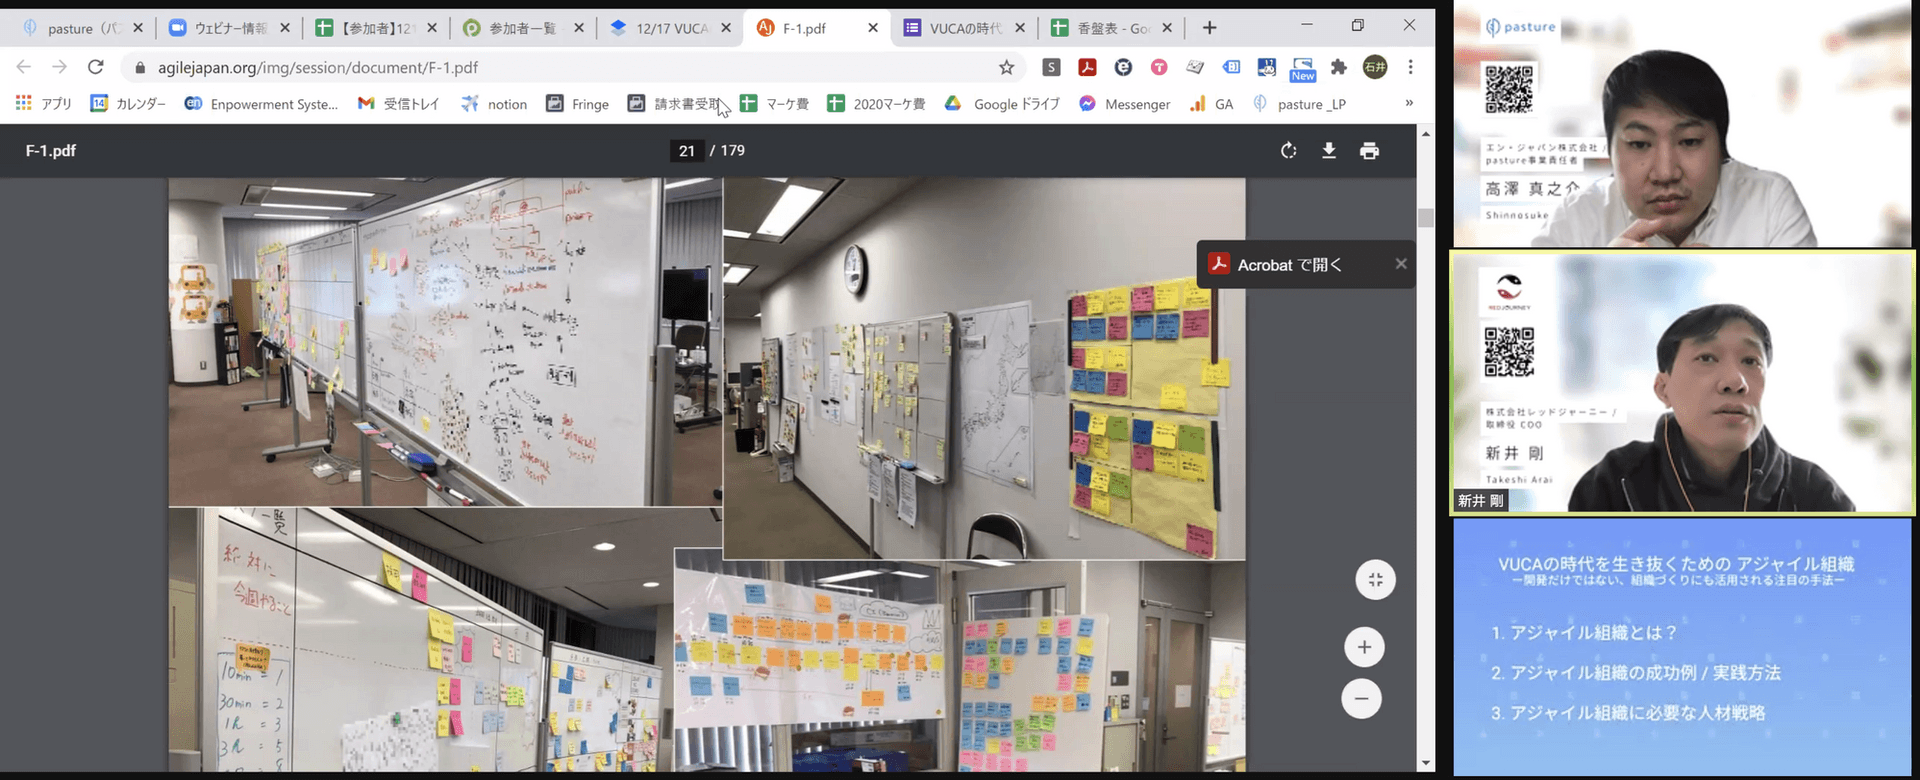Bookmark this page with star icon

pos(1006,67)
